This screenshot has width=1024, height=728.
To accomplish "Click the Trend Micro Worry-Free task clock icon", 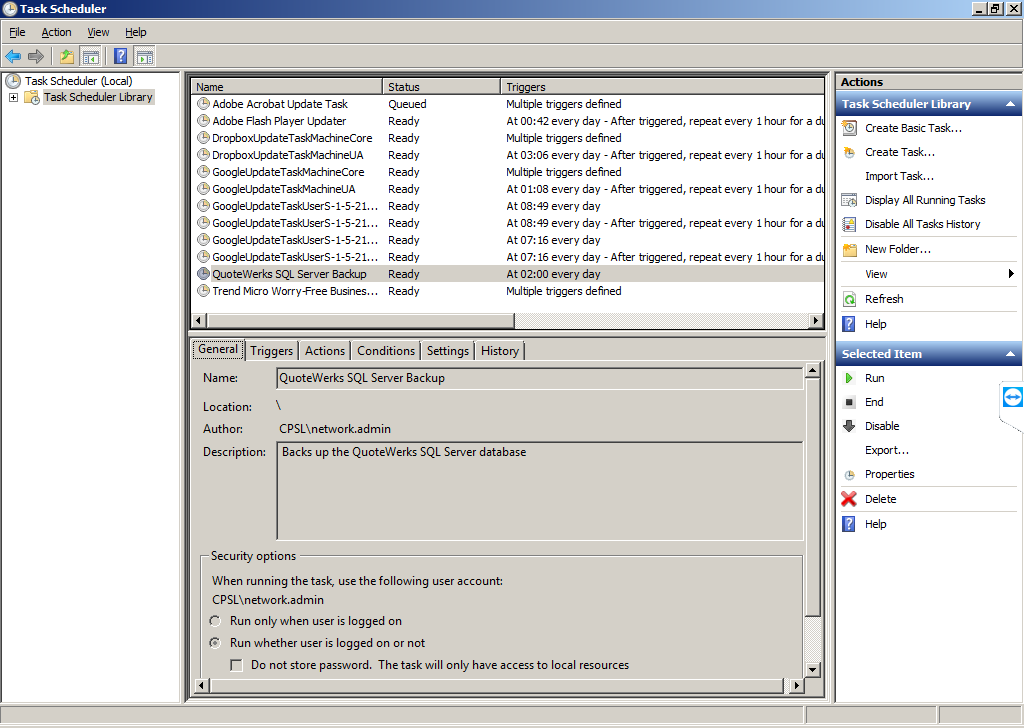I will (204, 291).
